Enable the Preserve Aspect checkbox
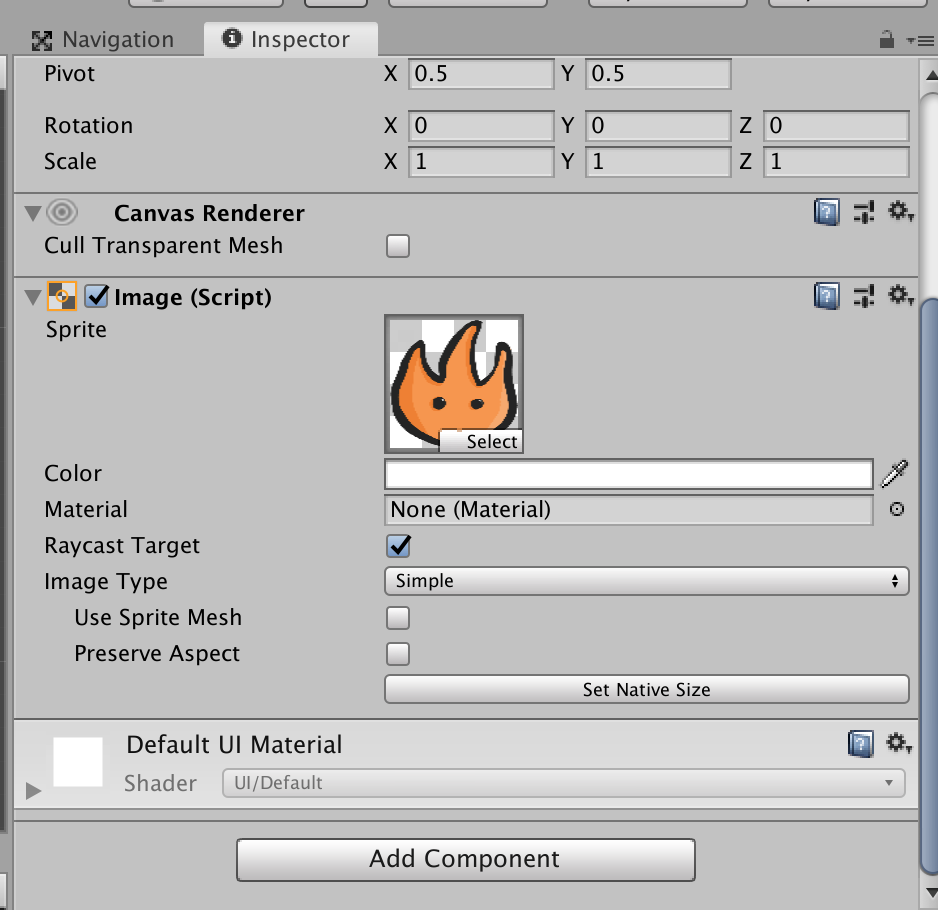This screenshot has height=910, width=938. pyautogui.click(x=398, y=654)
